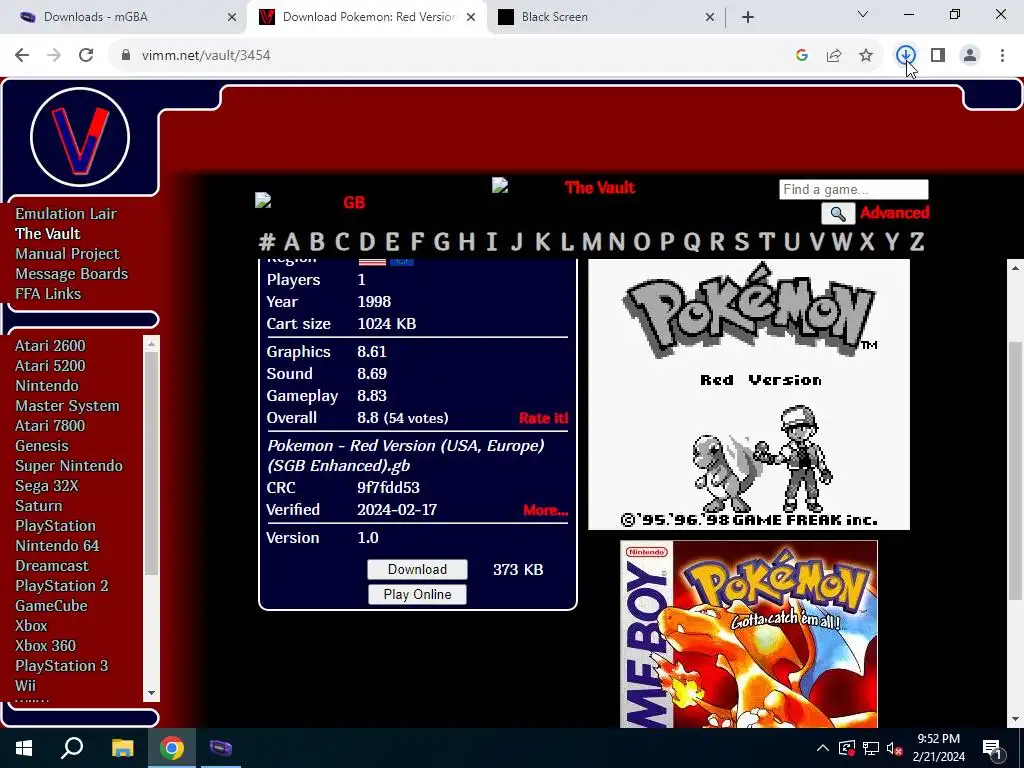1024x768 pixels.
Task: Open tab search dropdown chevron
Action: pos(863,14)
